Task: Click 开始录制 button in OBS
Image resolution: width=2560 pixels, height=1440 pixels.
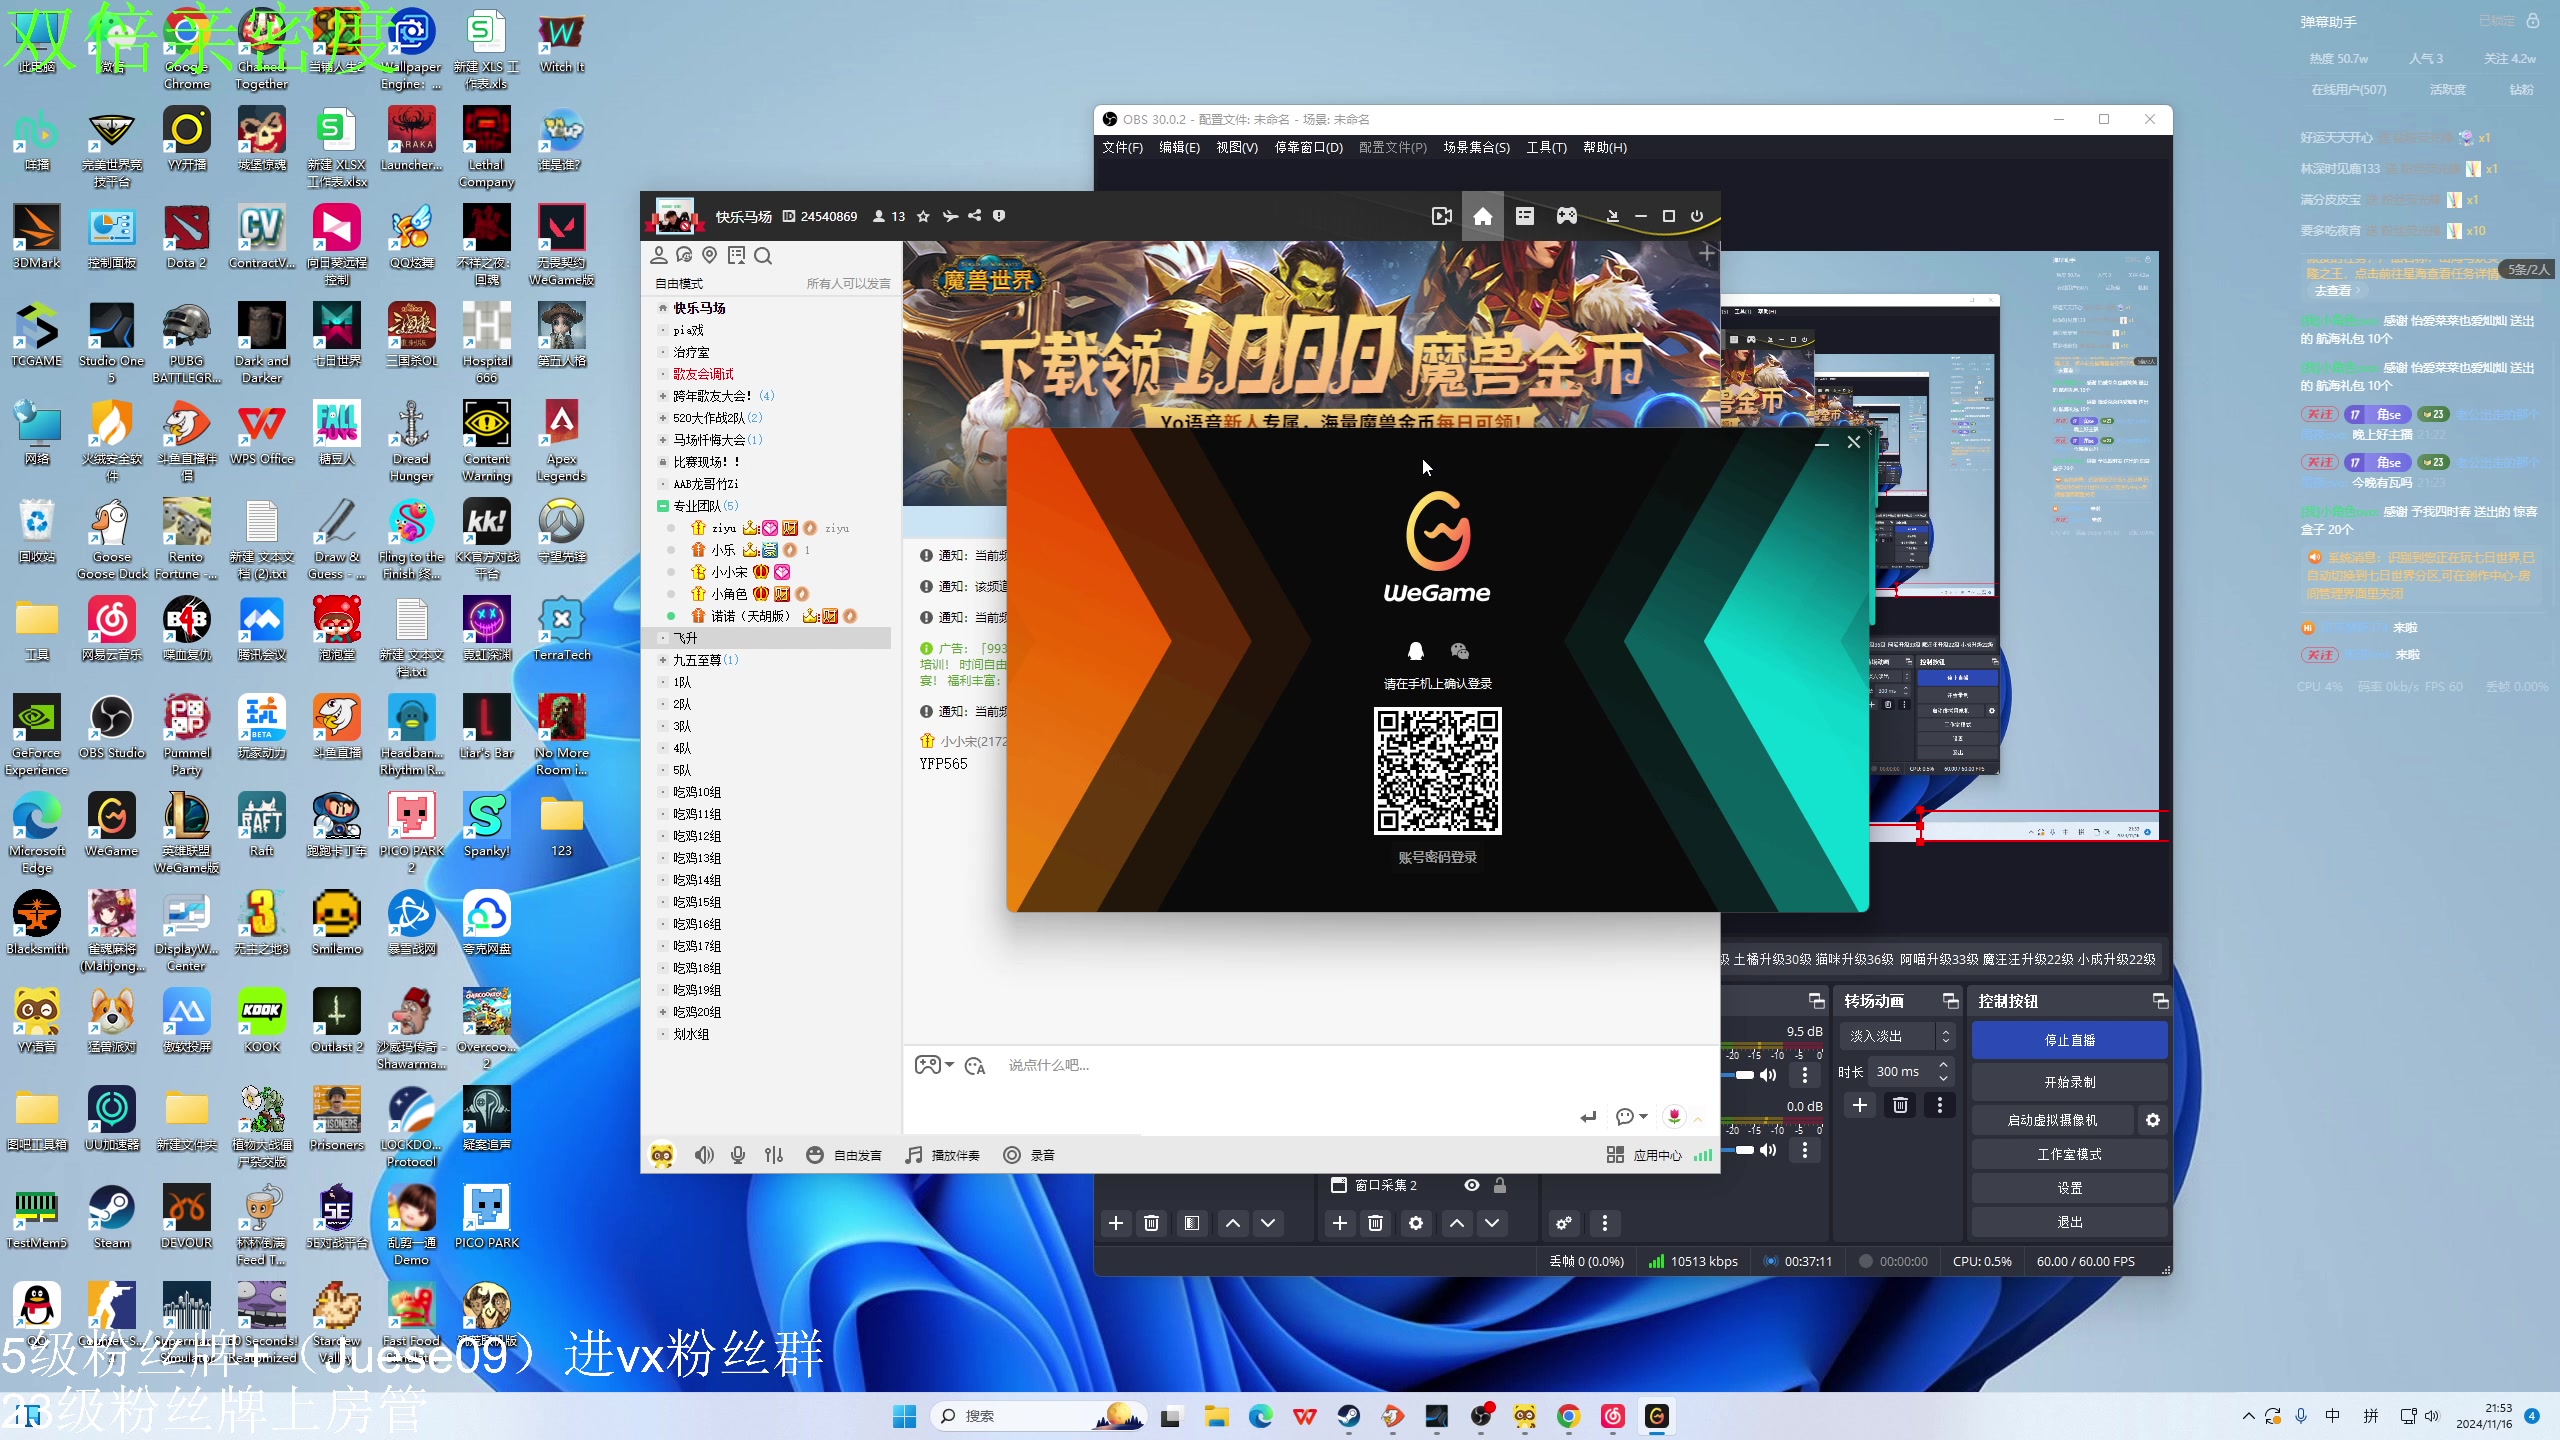Action: click(2069, 1082)
